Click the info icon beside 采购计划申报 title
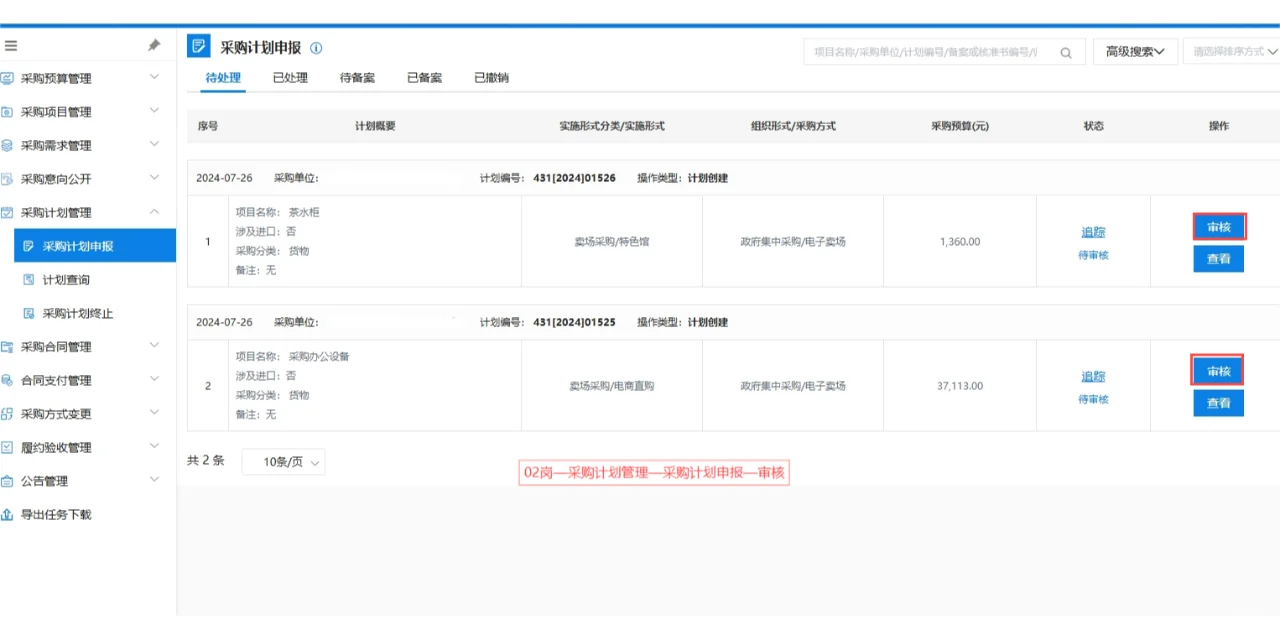The height and width of the screenshot is (640, 1280). (x=316, y=47)
